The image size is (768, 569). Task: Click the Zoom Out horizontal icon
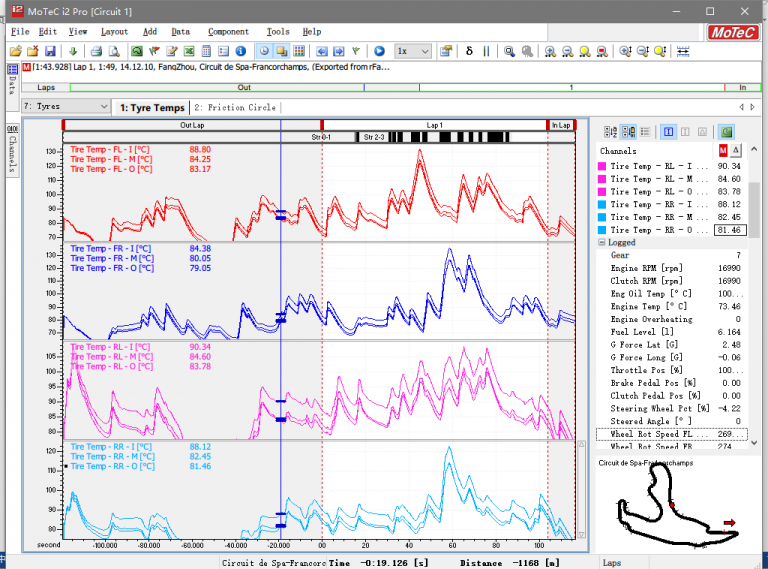tap(567, 51)
